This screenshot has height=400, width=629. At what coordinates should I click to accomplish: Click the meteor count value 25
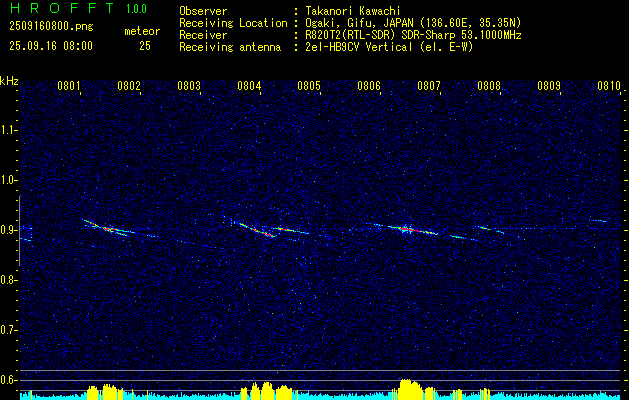coord(145,46)
